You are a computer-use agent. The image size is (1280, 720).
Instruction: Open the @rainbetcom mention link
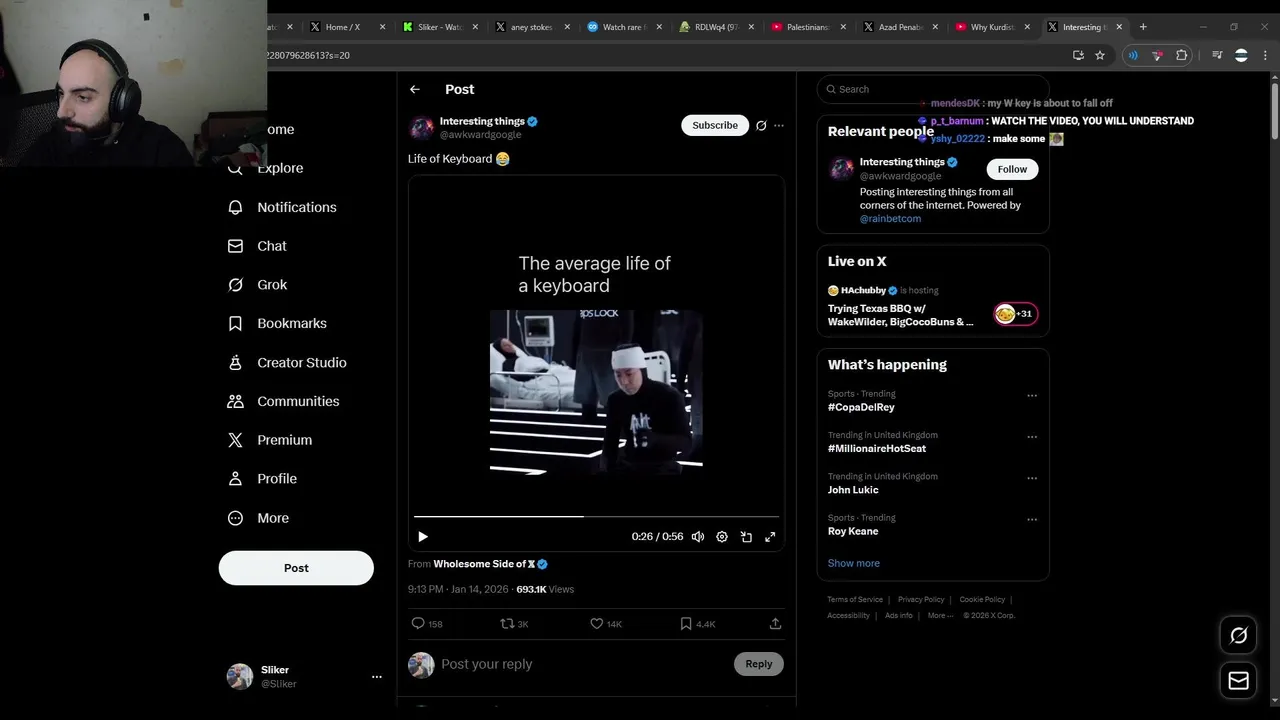[890, 219]
